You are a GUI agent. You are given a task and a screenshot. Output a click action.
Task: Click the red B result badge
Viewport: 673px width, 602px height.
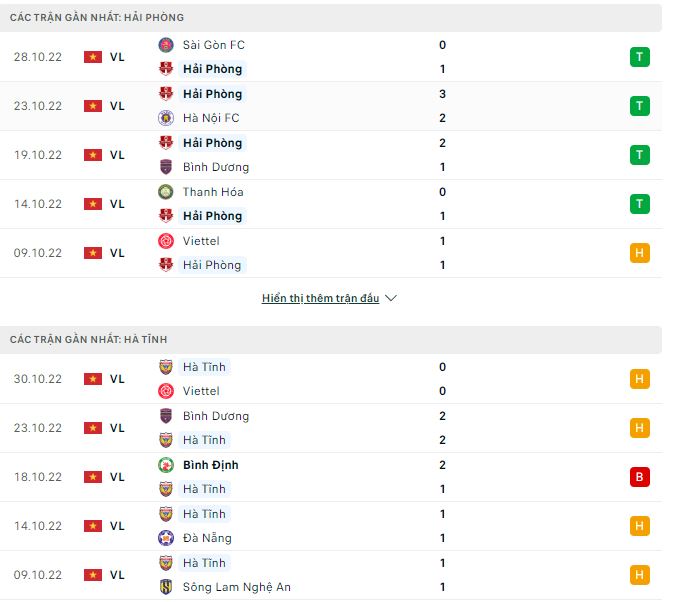click(640, 477)
